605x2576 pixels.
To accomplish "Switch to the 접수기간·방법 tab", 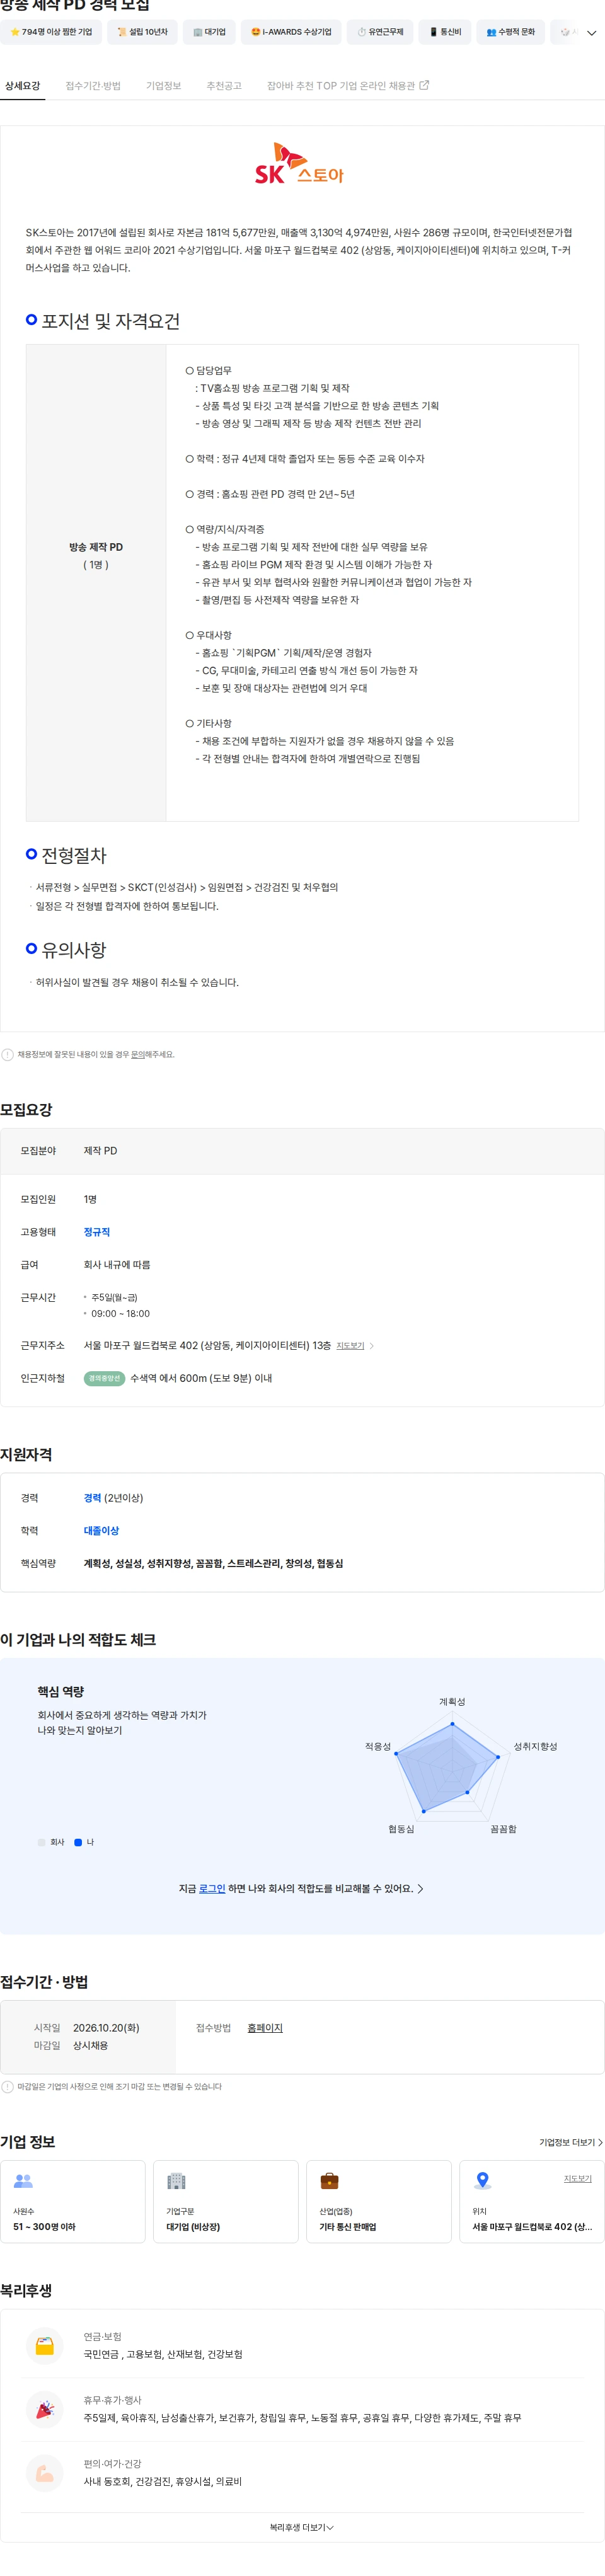I will pyautogui.click(x=93, y=86).
